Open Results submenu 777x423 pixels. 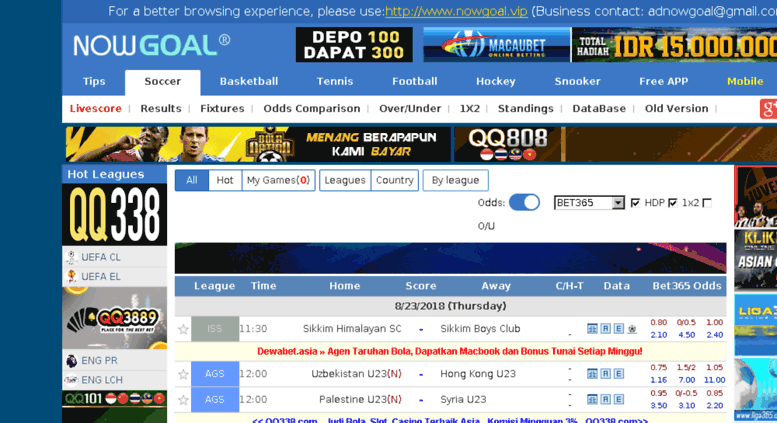(x=161, y=108)
